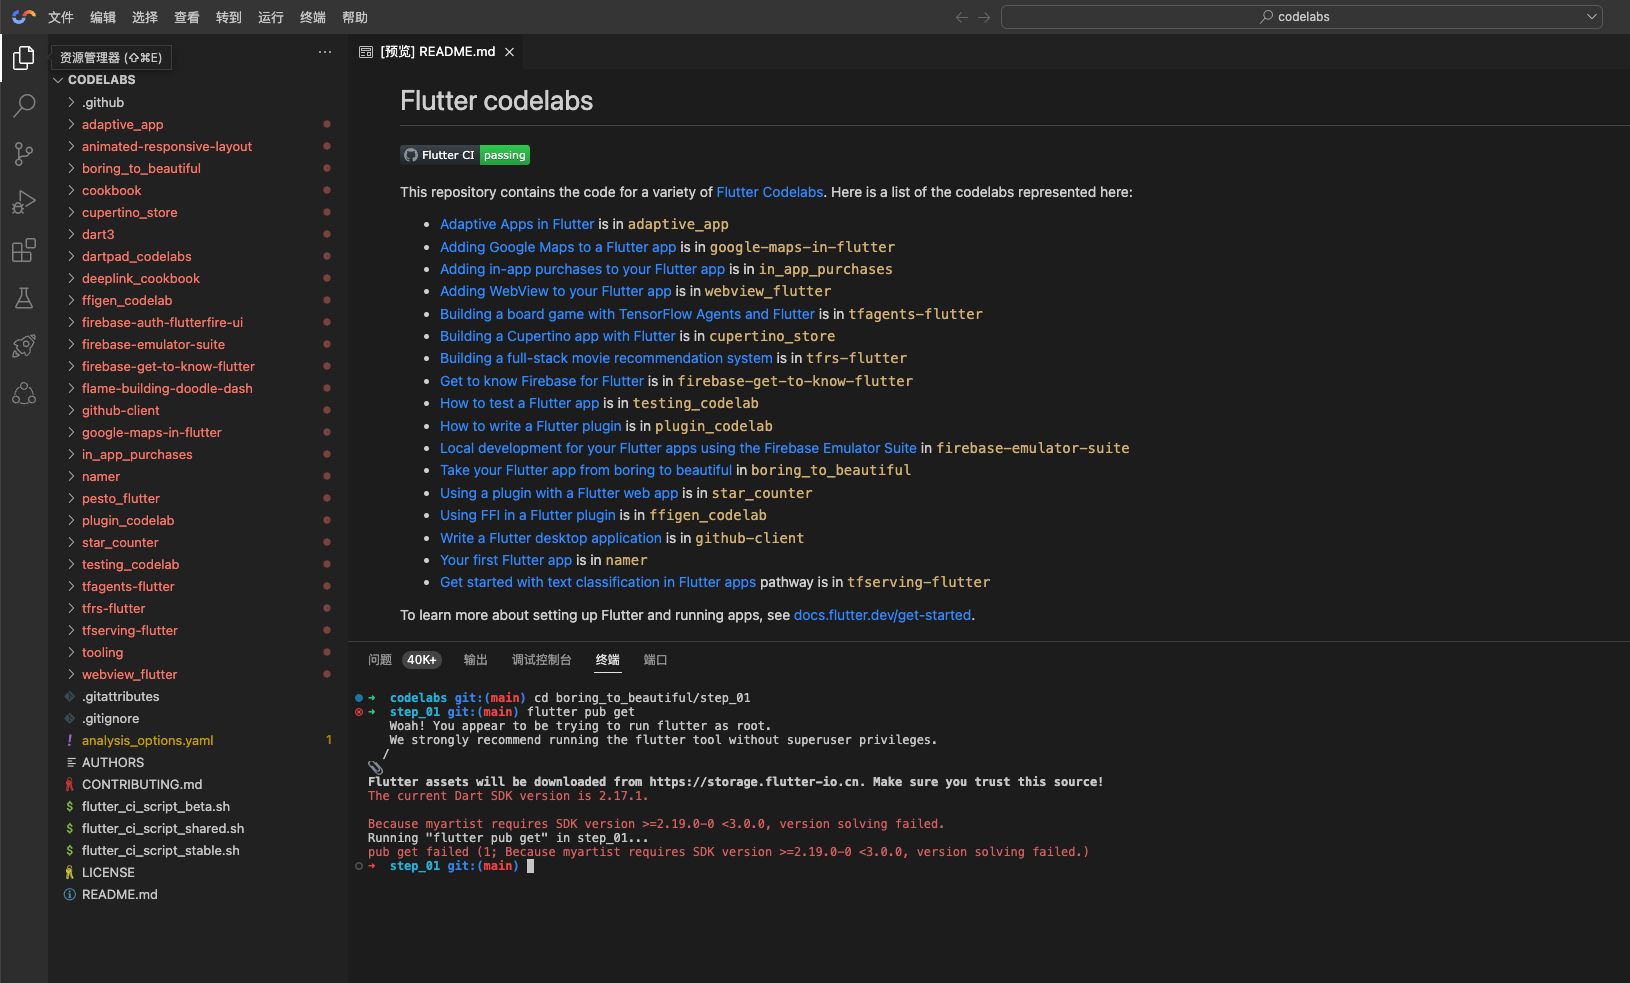The height and width of the screenshot is (983, 1630).
Task: Click the app logo in title bar
Action: click(x=24, y=17)
